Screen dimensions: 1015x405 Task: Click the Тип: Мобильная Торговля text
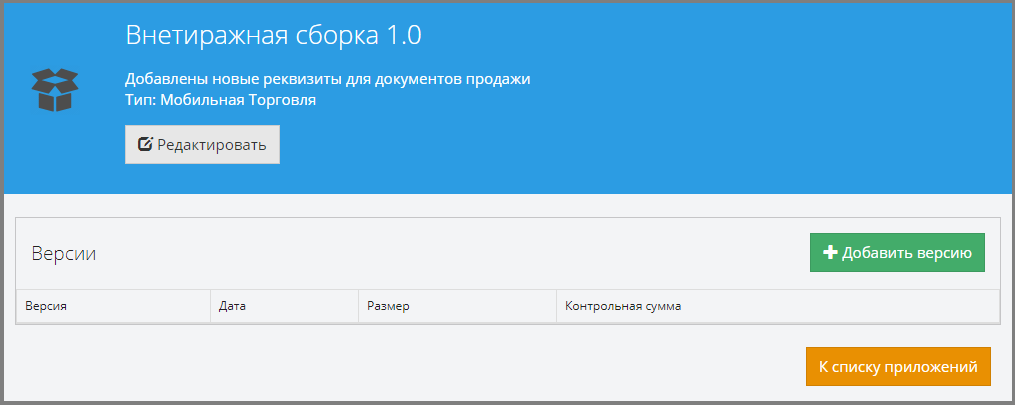pos(220,100)
